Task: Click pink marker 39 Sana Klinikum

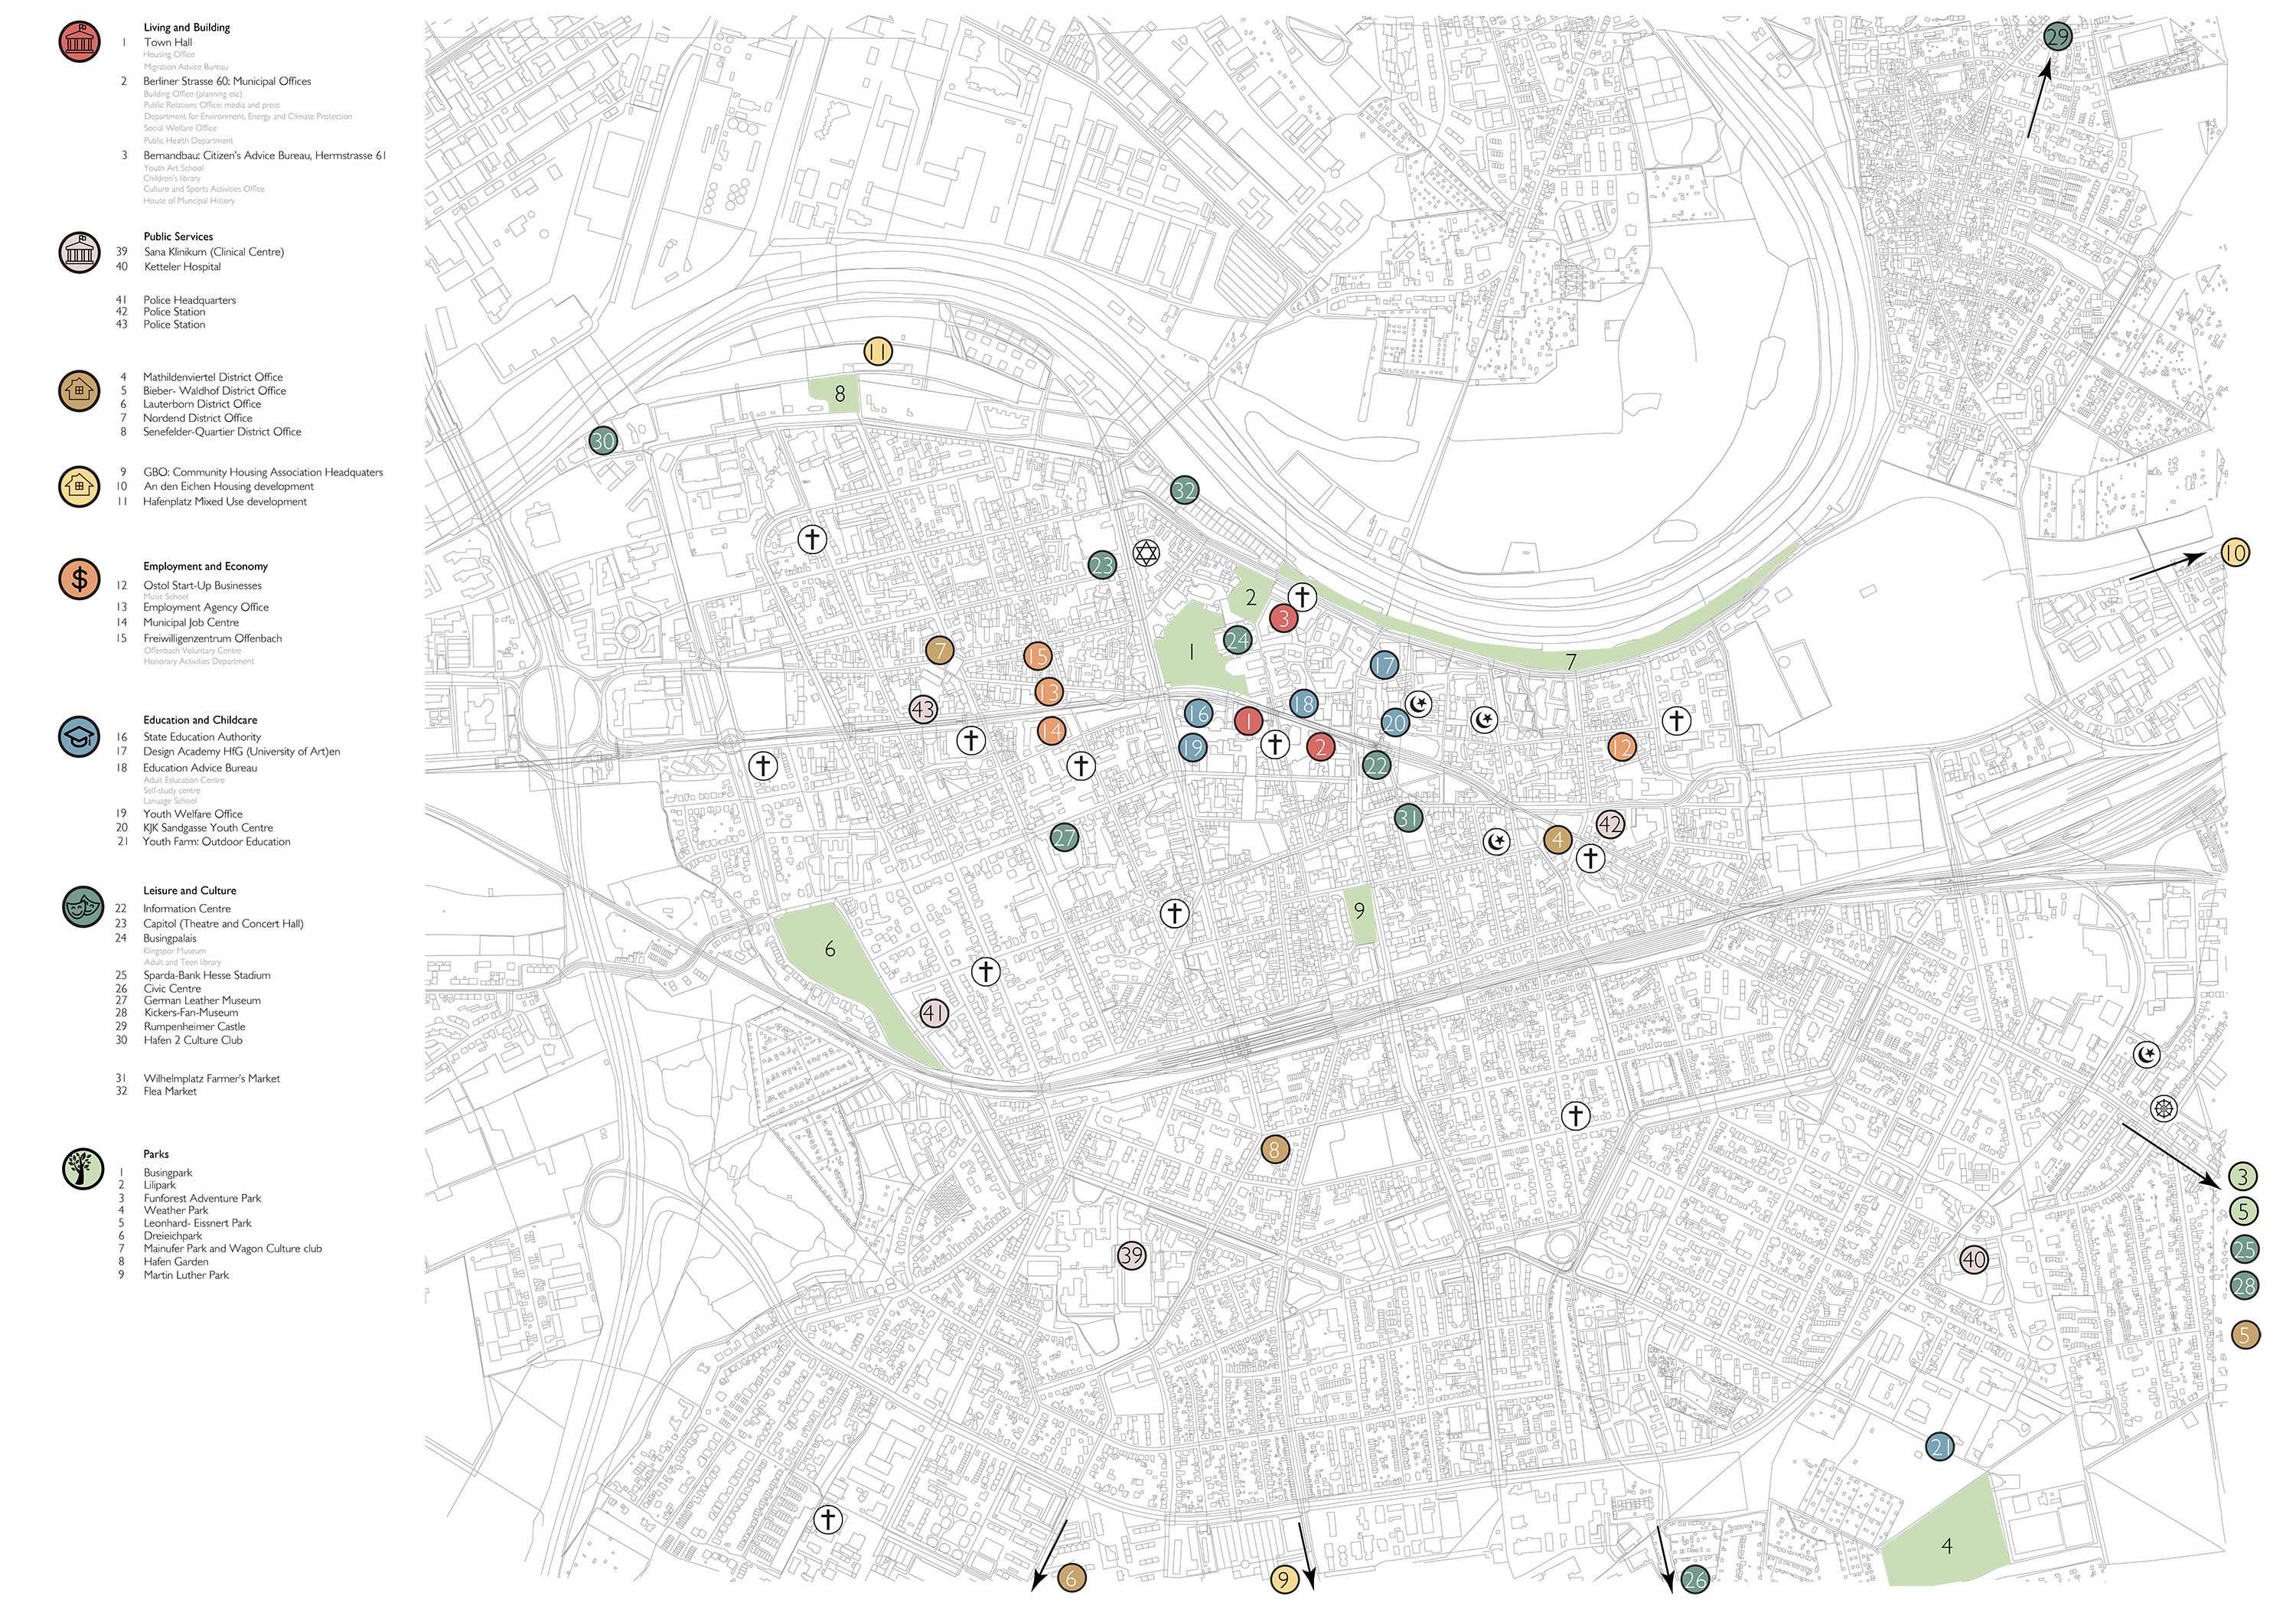Action: pos(1131,1256)
